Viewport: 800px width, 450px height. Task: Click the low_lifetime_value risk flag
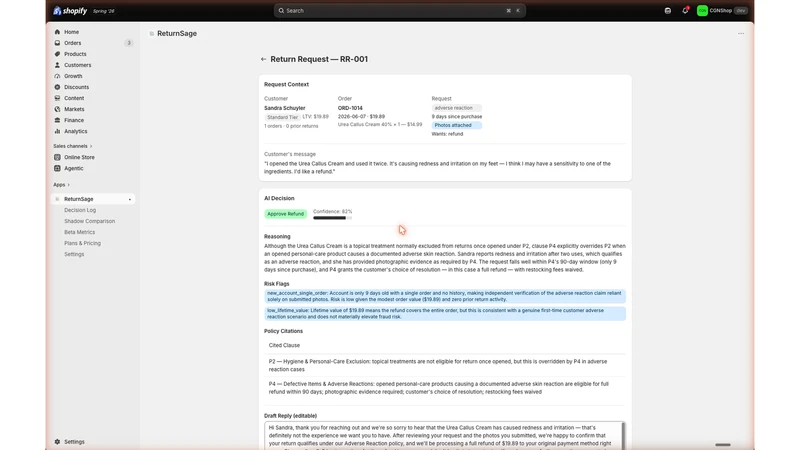(444, 314)
